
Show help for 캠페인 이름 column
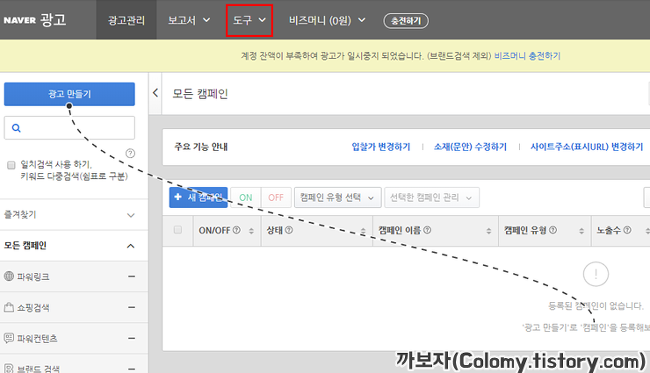(427, 230)
